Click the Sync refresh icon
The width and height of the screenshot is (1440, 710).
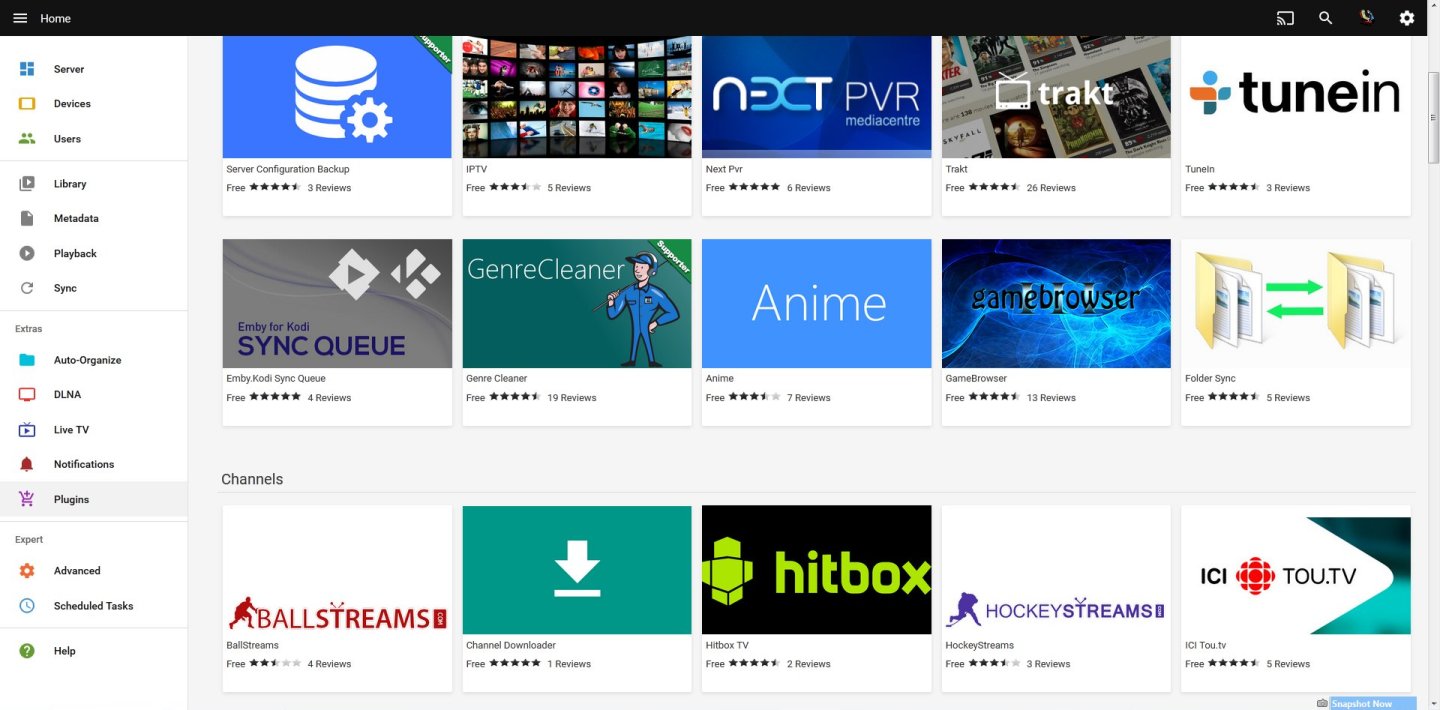(27, 288)
